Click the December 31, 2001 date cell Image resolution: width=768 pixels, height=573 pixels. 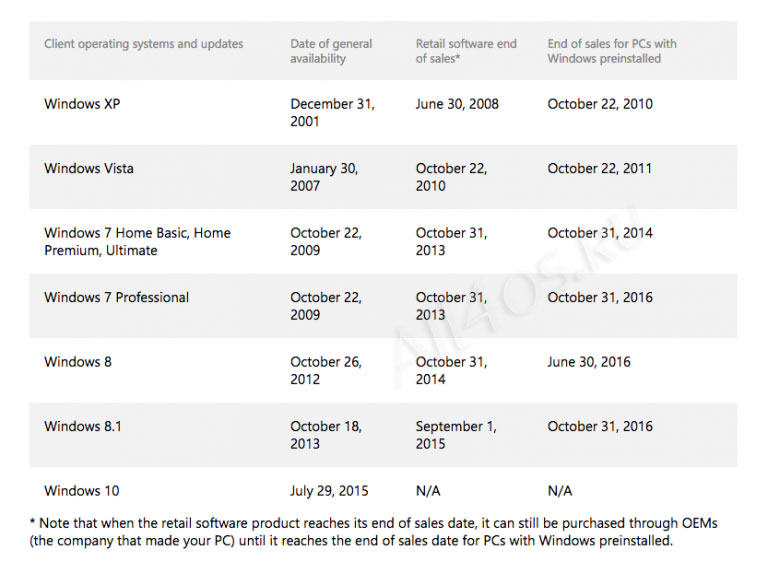[x=332, y=113]
